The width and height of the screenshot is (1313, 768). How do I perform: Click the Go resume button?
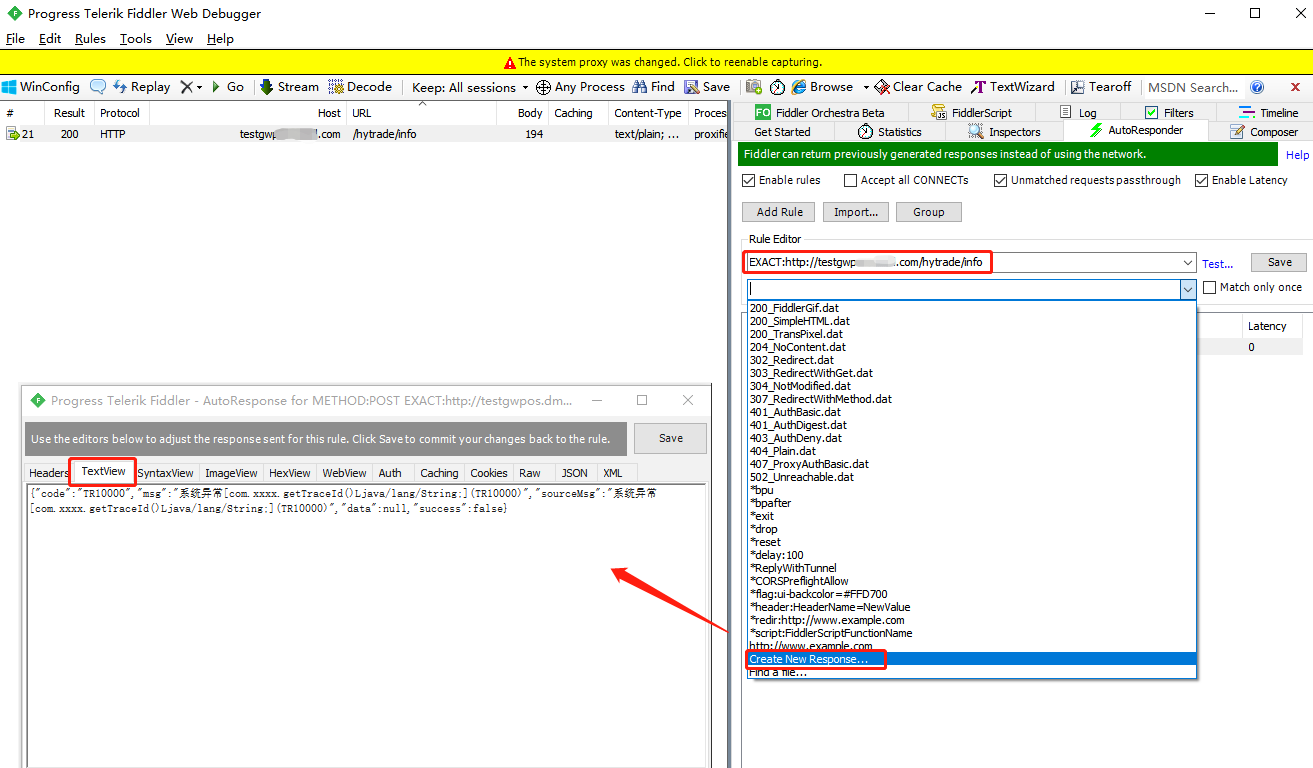[x=227, y=87]
